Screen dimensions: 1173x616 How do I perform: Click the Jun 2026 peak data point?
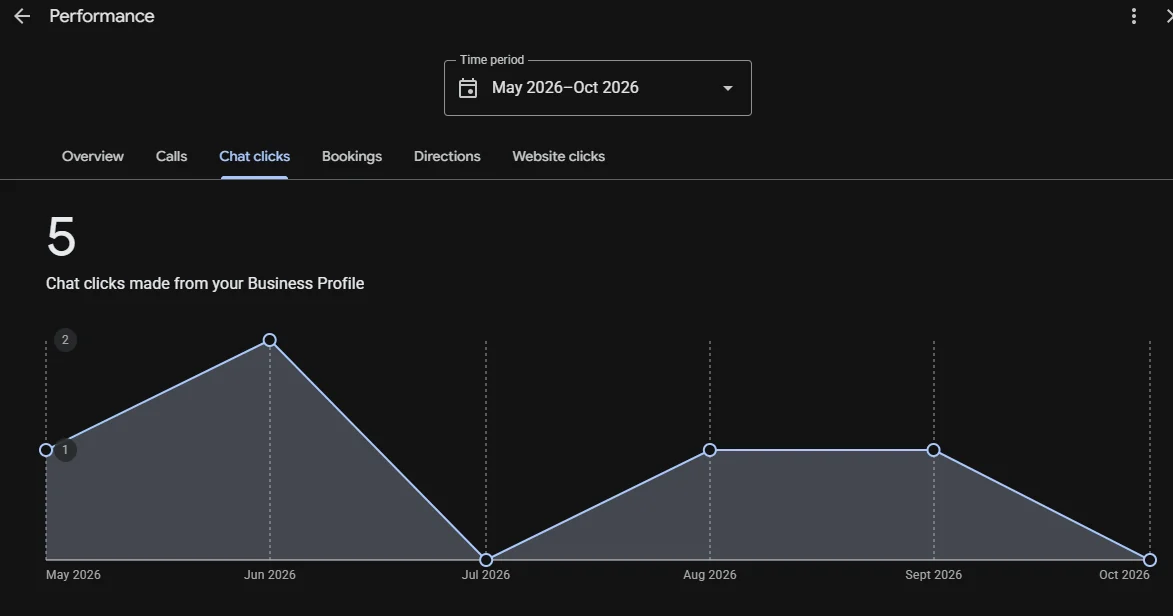(270, 341)
